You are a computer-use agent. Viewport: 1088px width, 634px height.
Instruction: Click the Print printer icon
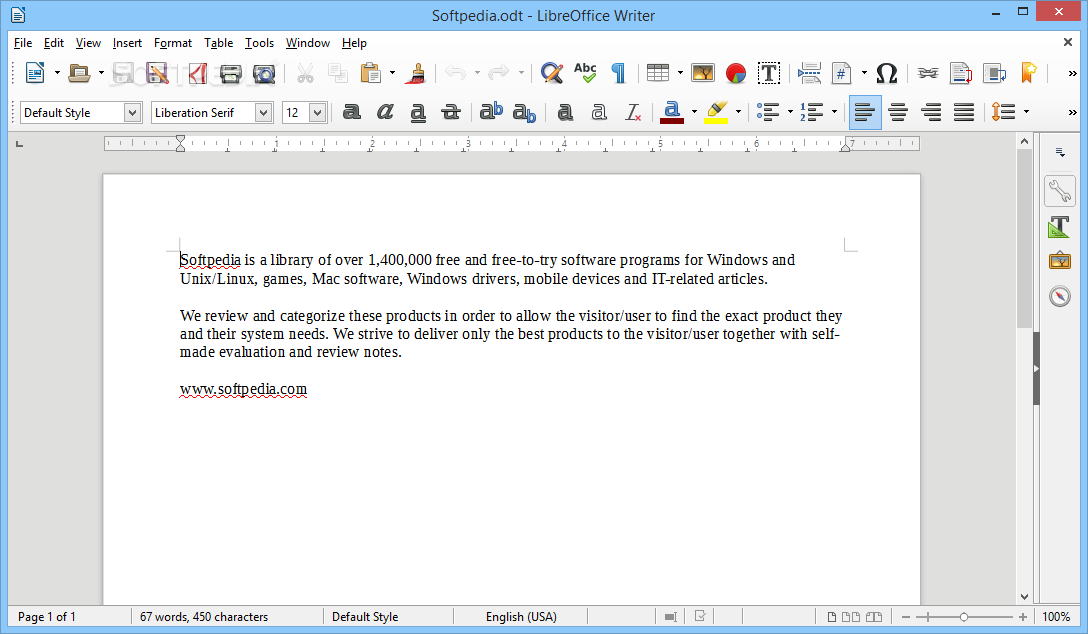coord(230,73)
